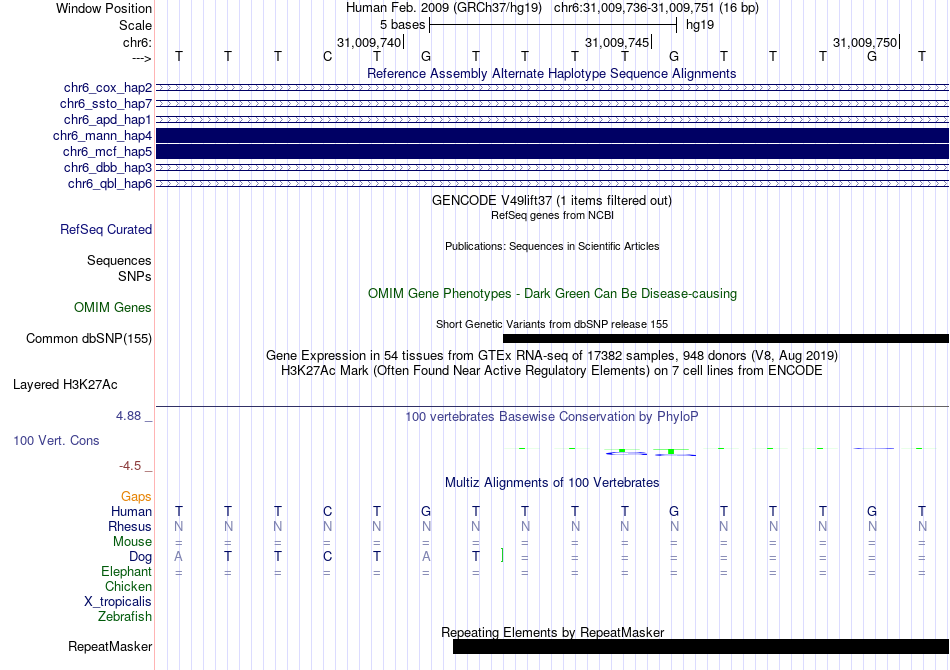
Task: Click the Reference Assembly Alternate Haplotype title
Action: pos(552,73)
